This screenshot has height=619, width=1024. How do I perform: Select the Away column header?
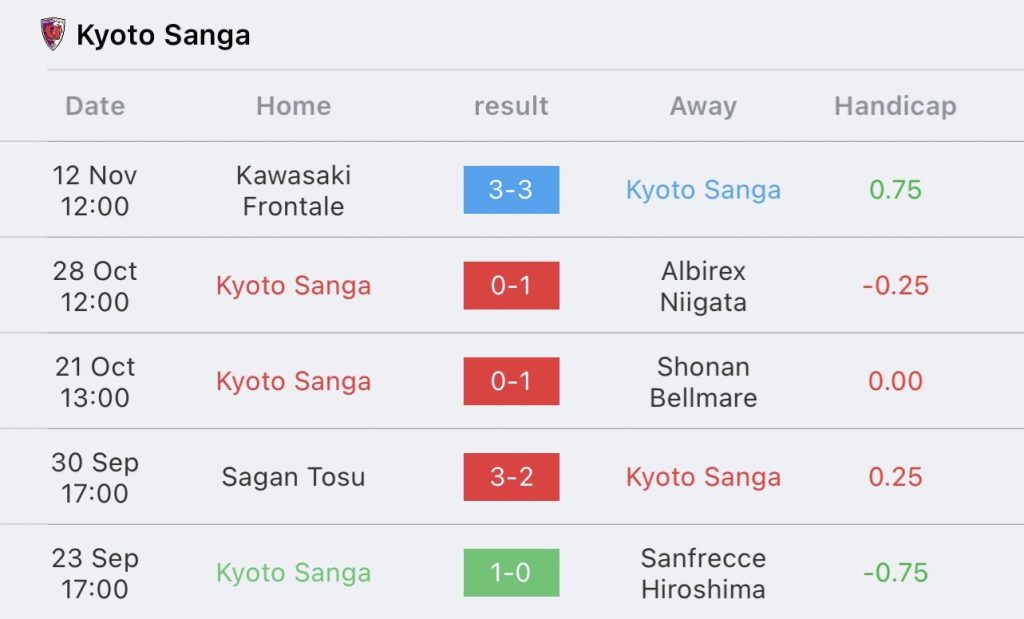(703, 106)
